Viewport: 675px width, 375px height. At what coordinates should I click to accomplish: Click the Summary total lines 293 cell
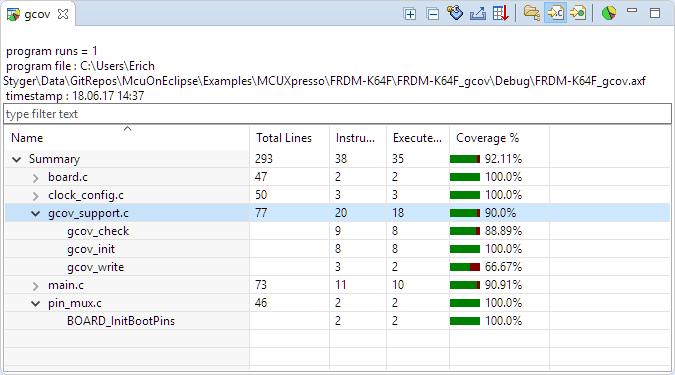point(263,159)
